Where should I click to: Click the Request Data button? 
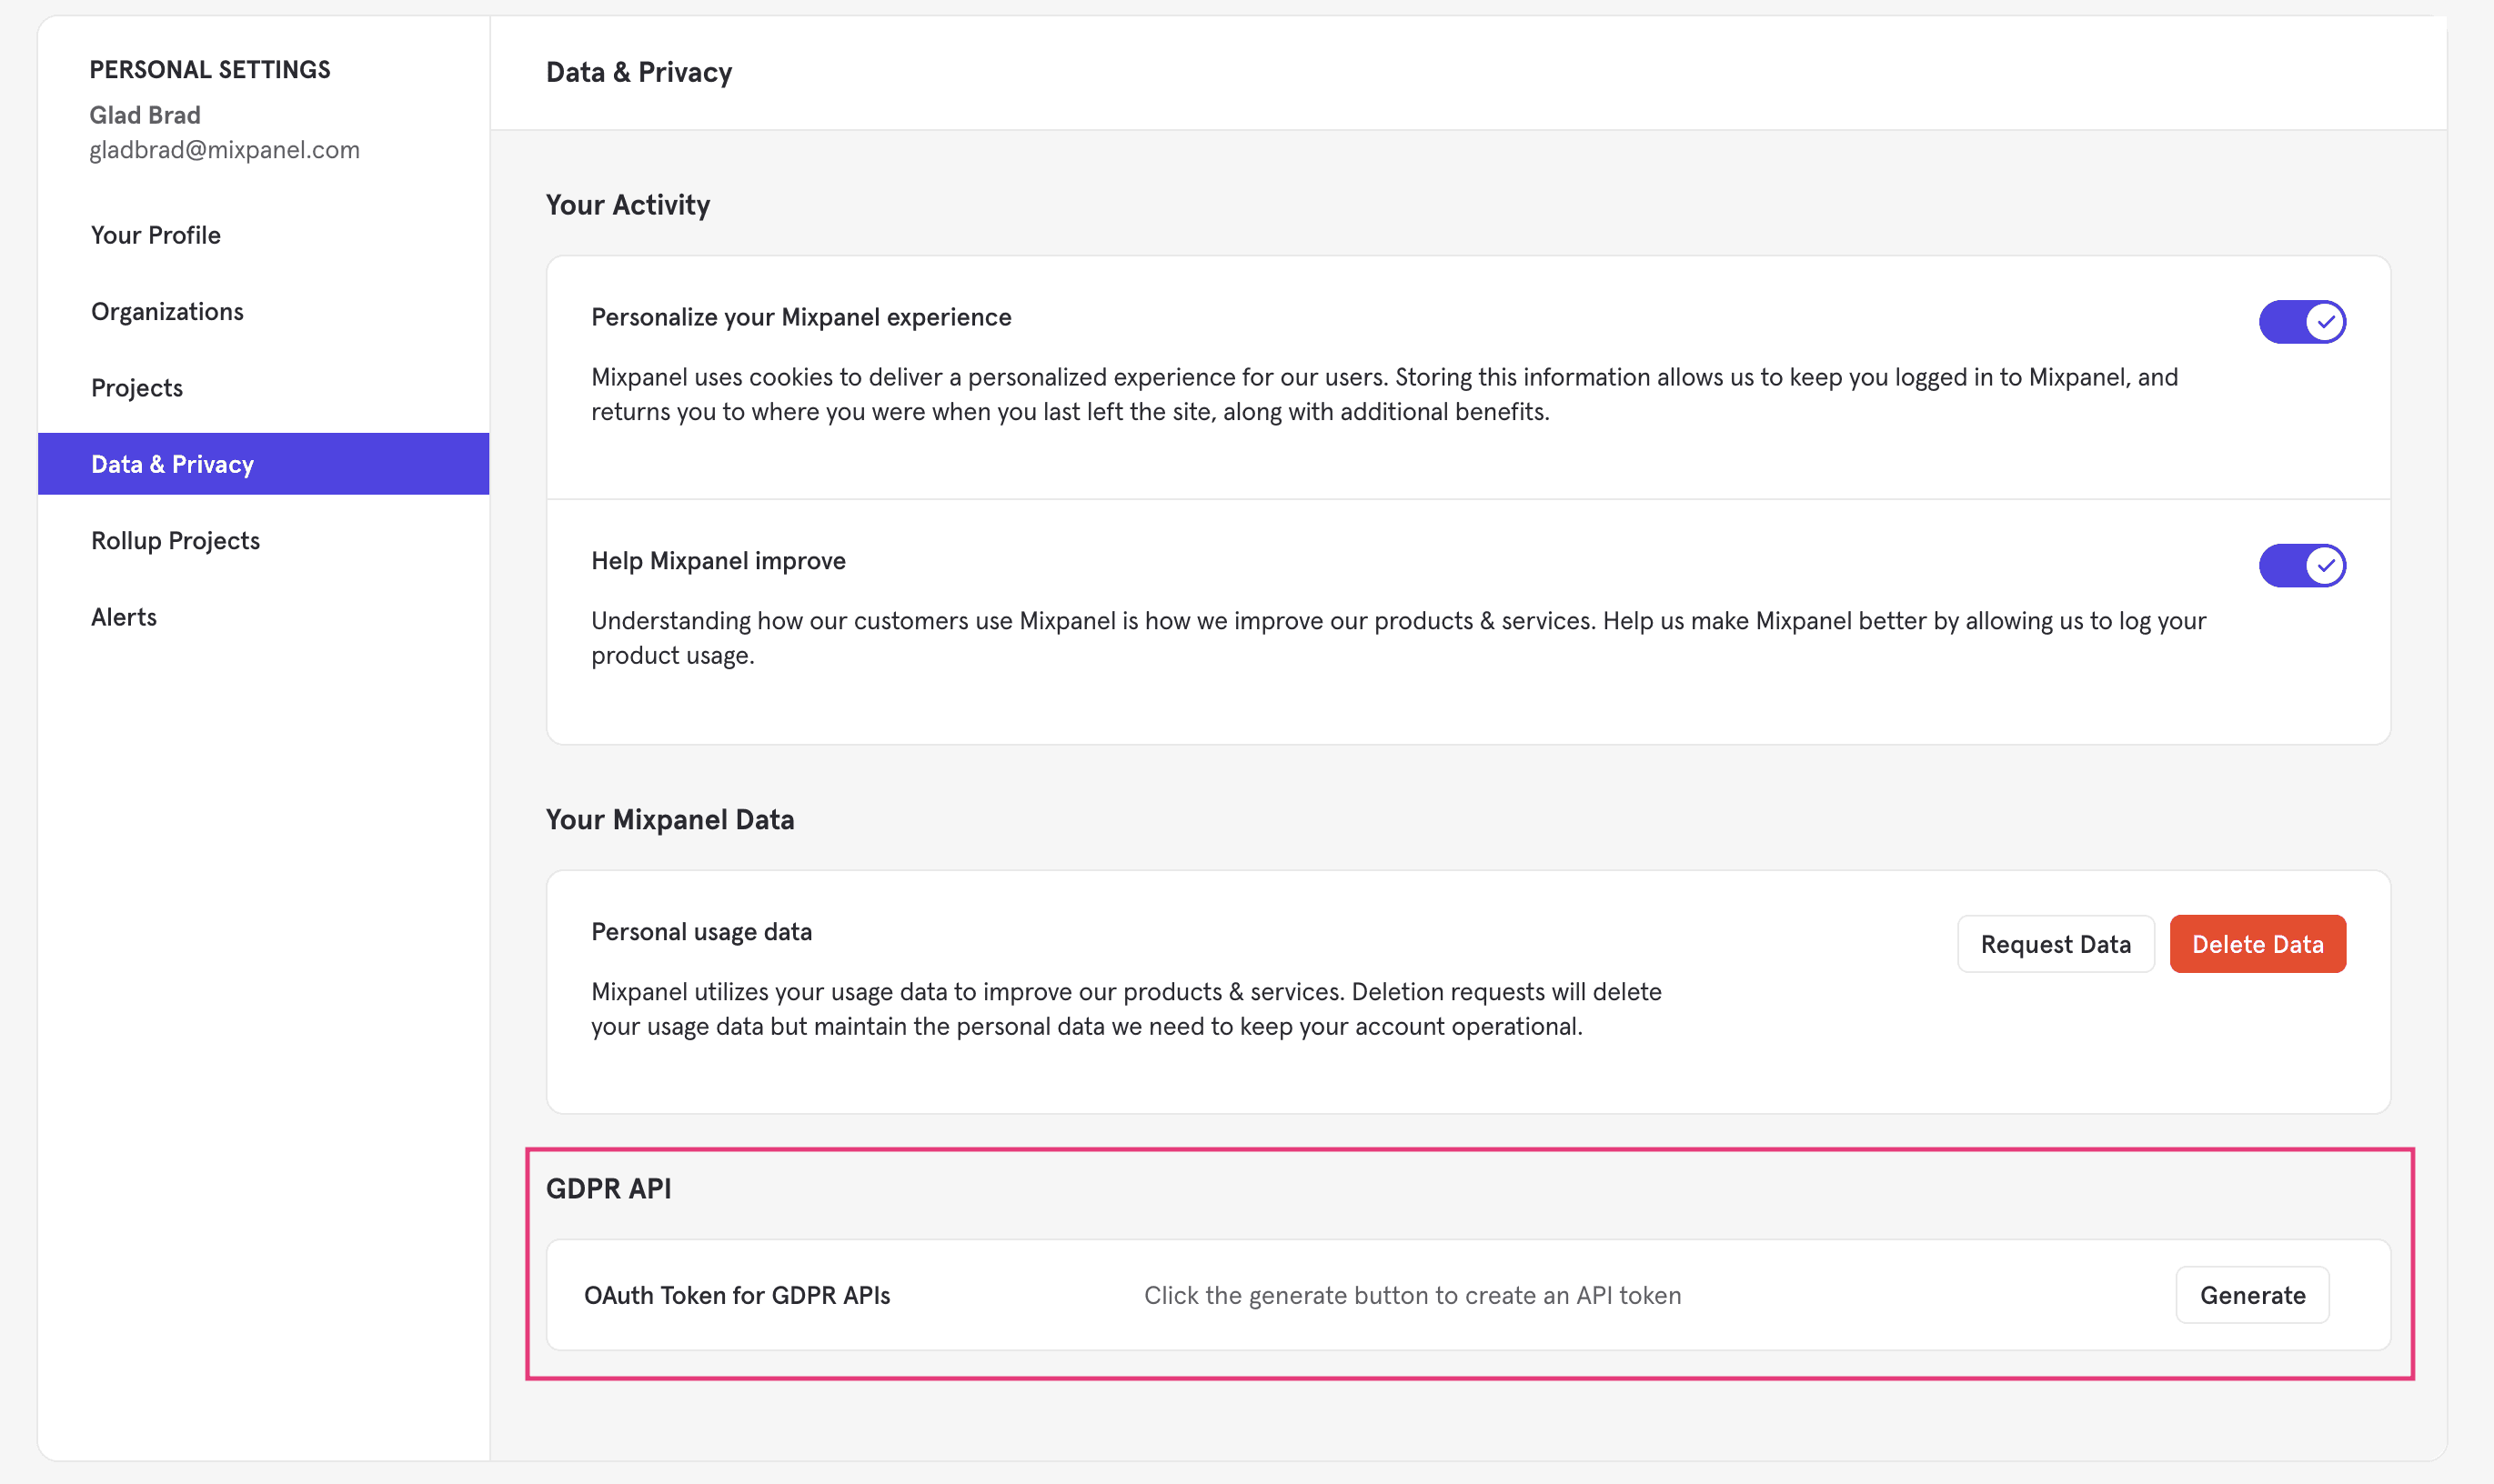click(x=2055, y=944)
